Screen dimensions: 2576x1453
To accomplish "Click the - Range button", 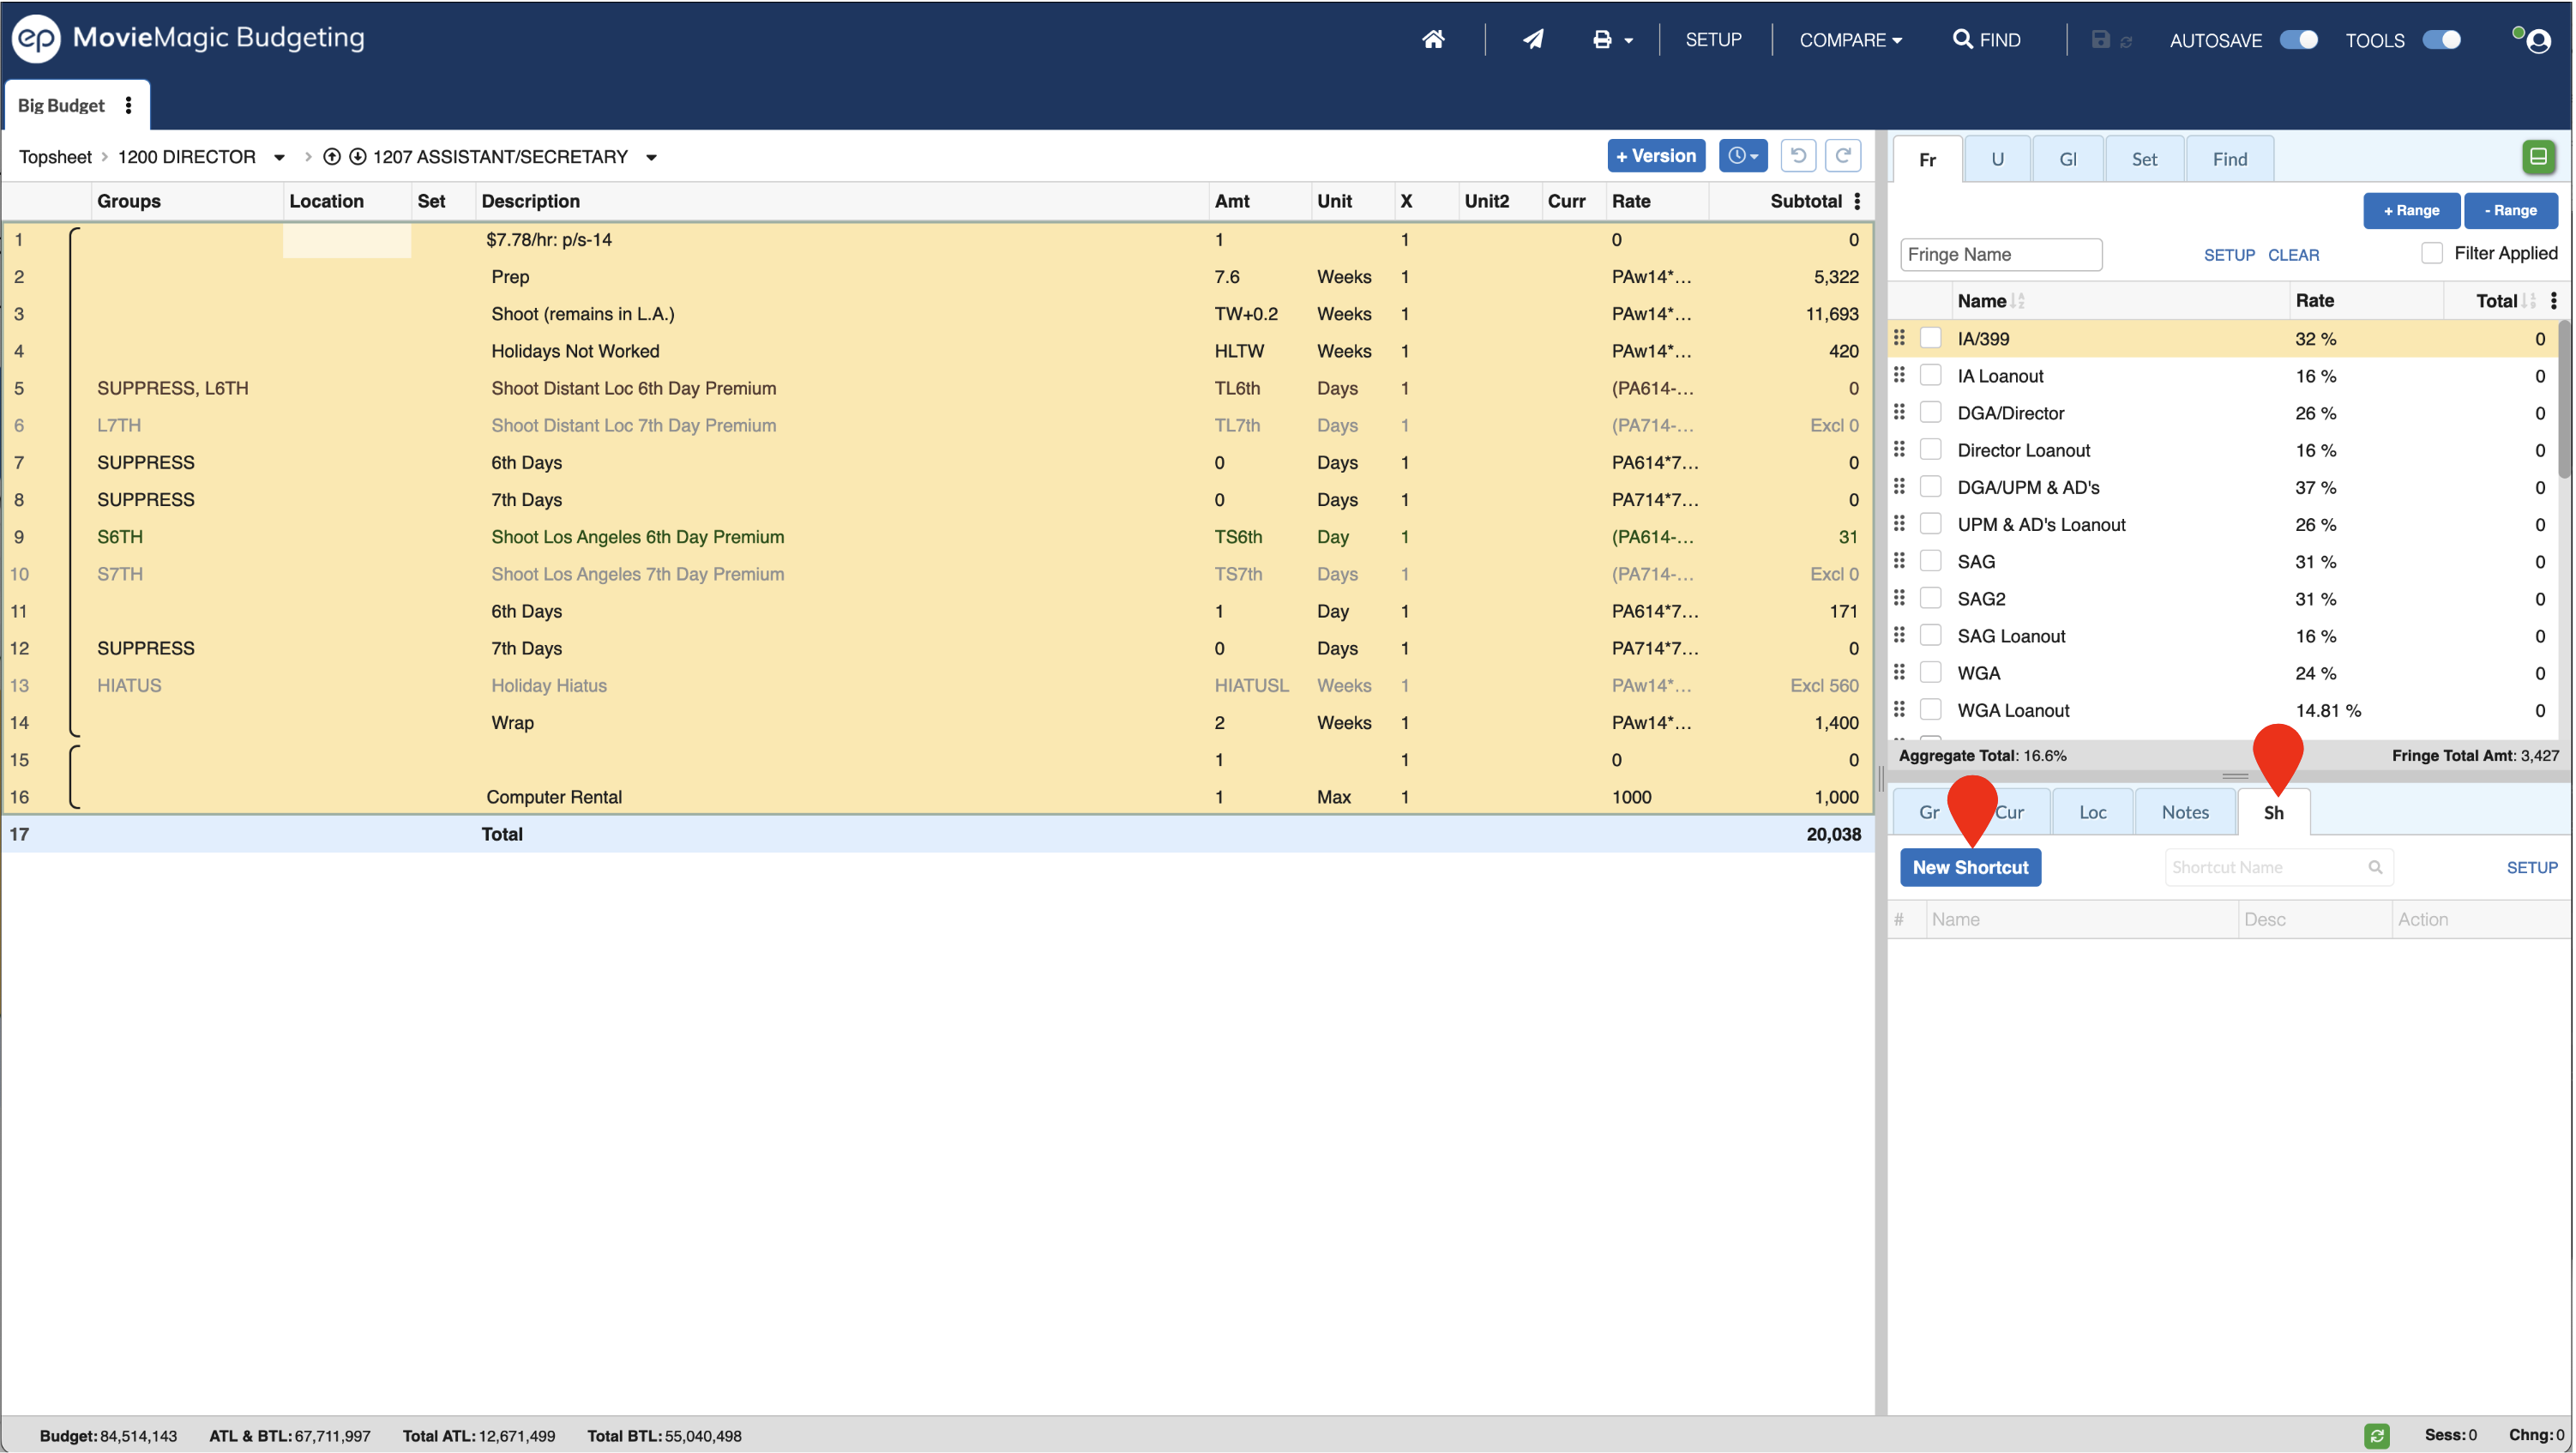I will pyautogui.click(x=2510, y=210).
